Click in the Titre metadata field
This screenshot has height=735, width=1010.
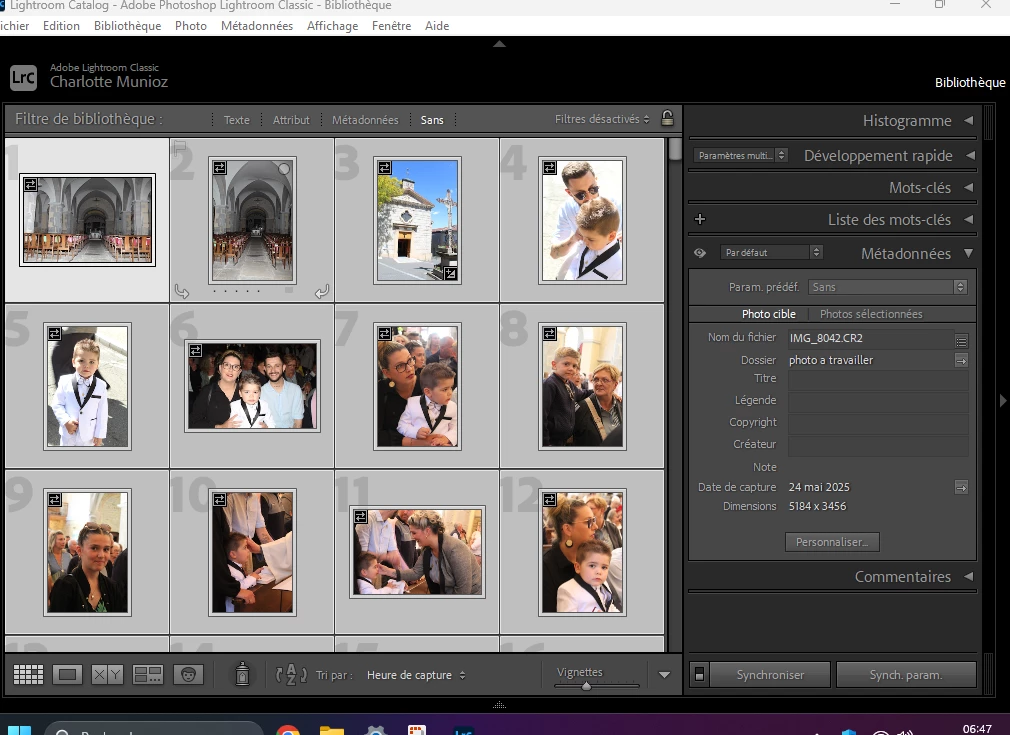coord(878,379)
